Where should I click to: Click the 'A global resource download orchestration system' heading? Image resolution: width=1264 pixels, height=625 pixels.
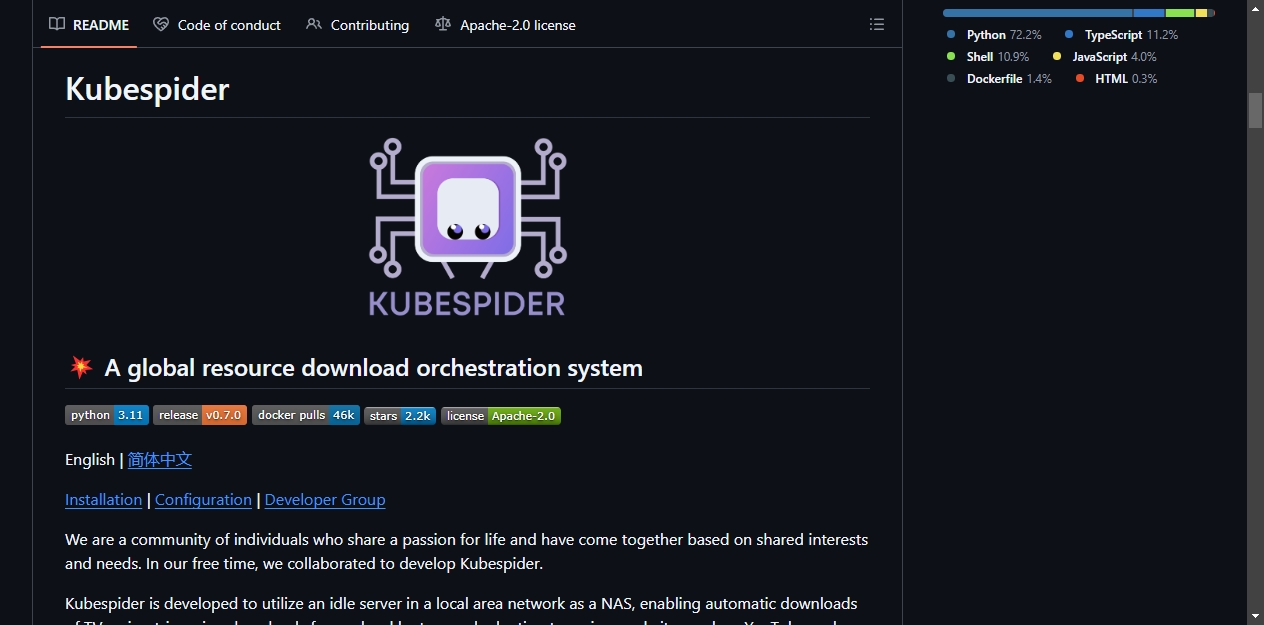[x=373, y=368]
